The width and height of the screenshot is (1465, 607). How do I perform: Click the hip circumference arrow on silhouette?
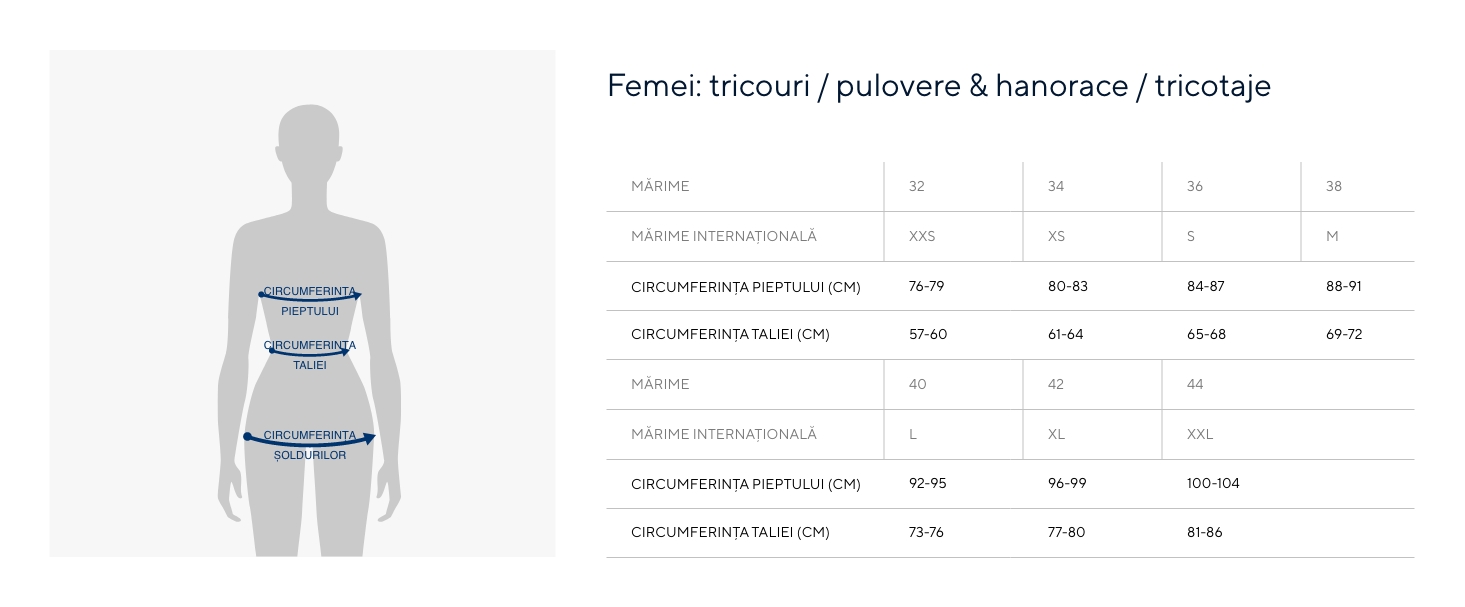point(310,441)
